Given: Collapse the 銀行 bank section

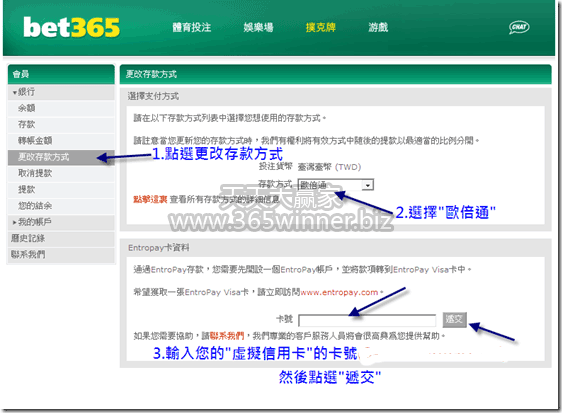Looking at the screenshot, I should click(61, 92).
